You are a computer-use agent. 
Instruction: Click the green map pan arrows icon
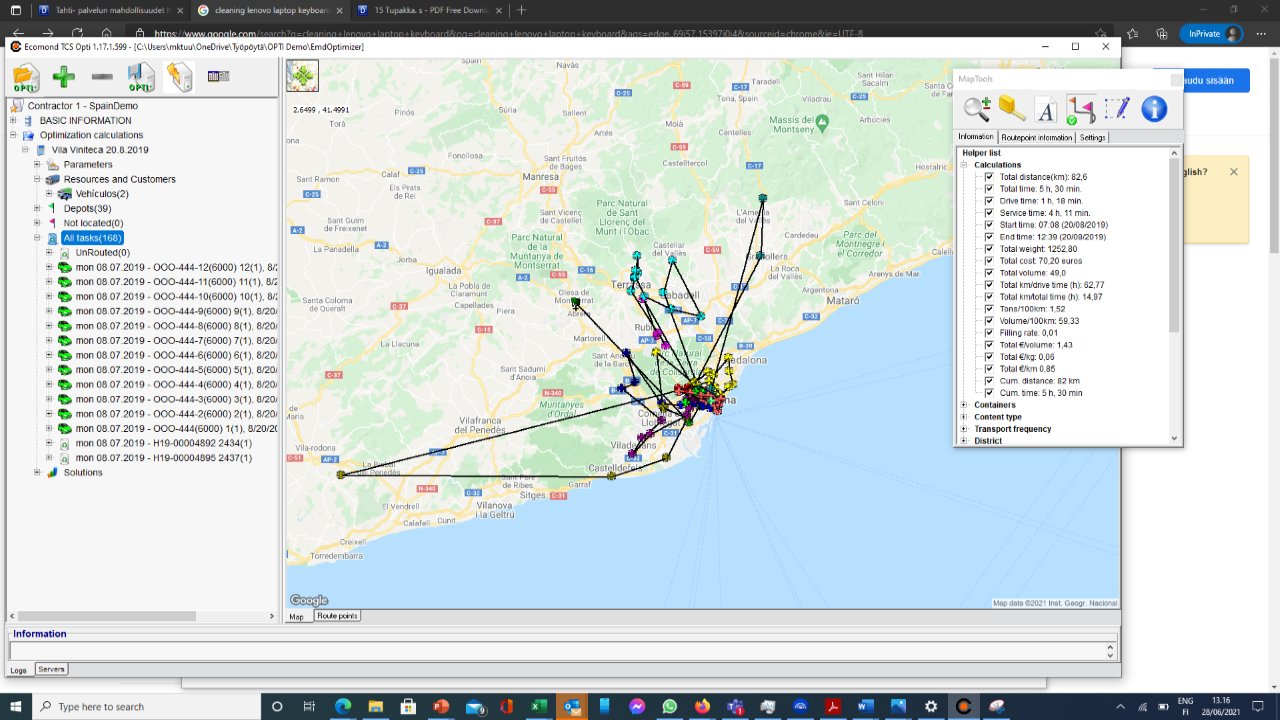302,76
